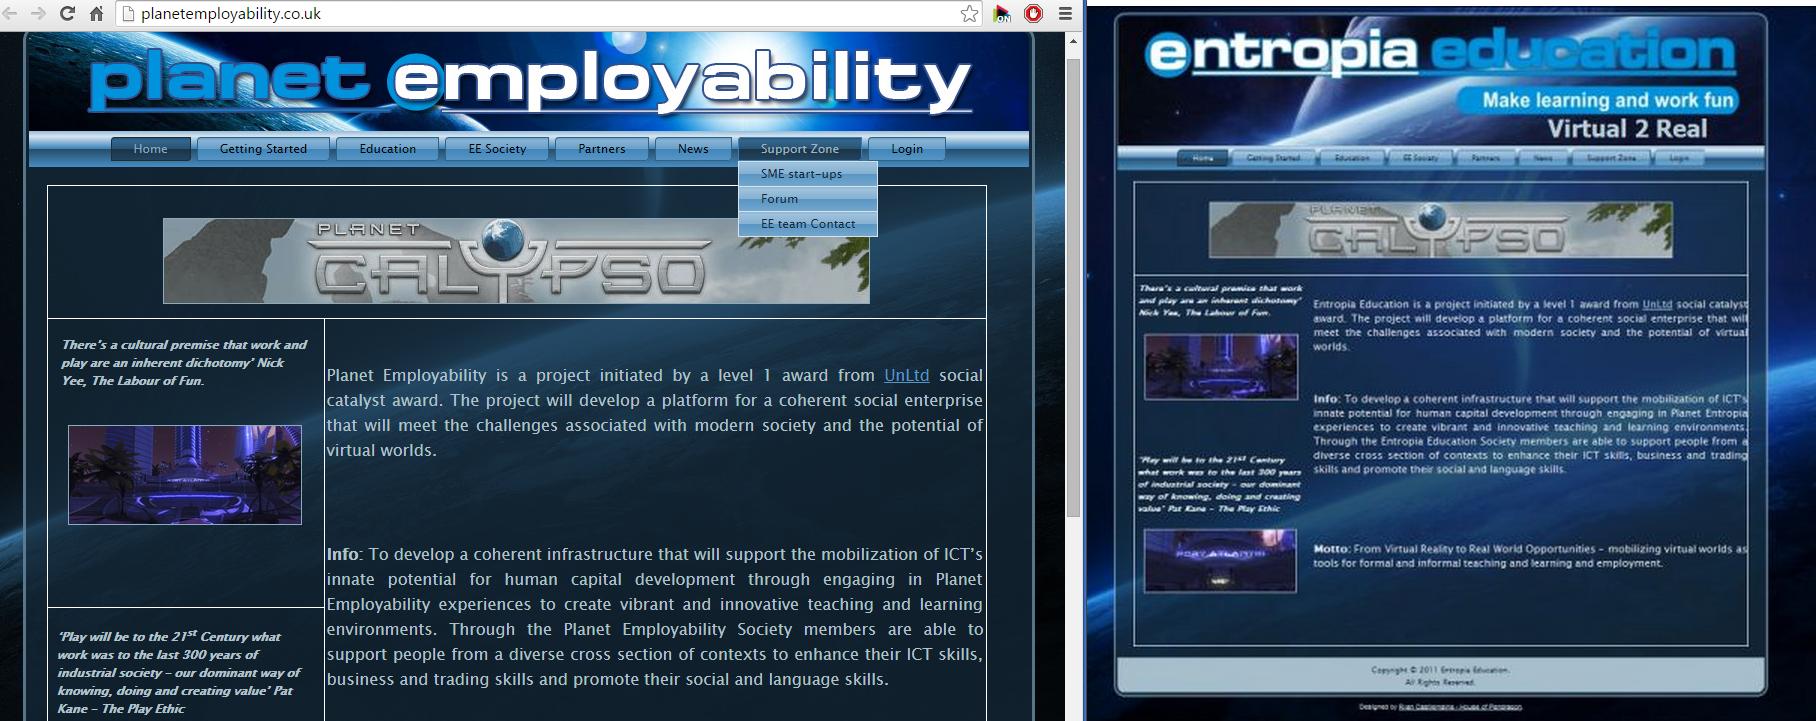Click the Nick Yee Labour of Fun quote
The width and height of the screenshot is (1816, 721).
pyautogui.click(x=184, y=363)
